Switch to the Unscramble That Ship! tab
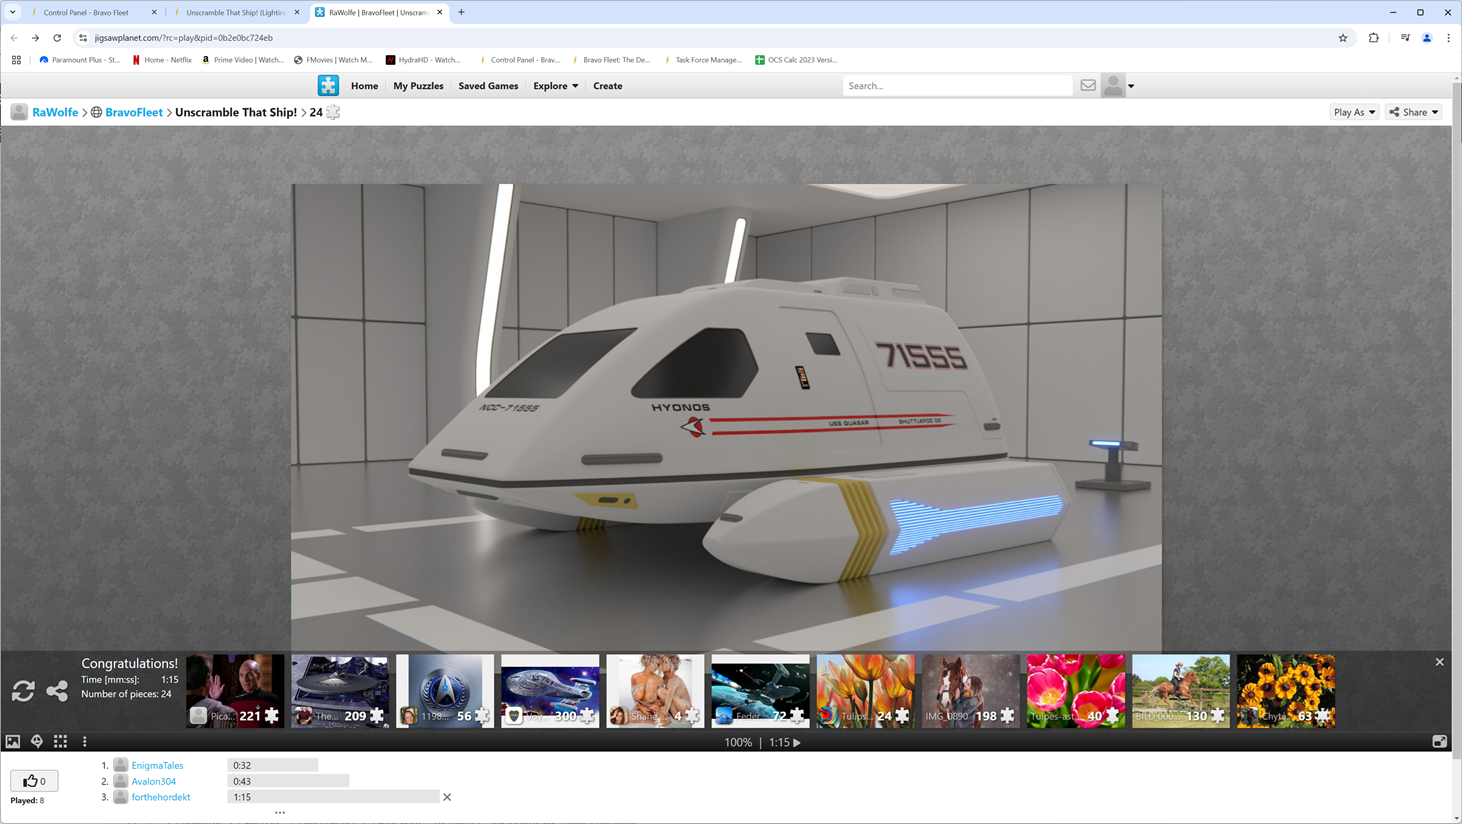 click(x=236, y=12)
